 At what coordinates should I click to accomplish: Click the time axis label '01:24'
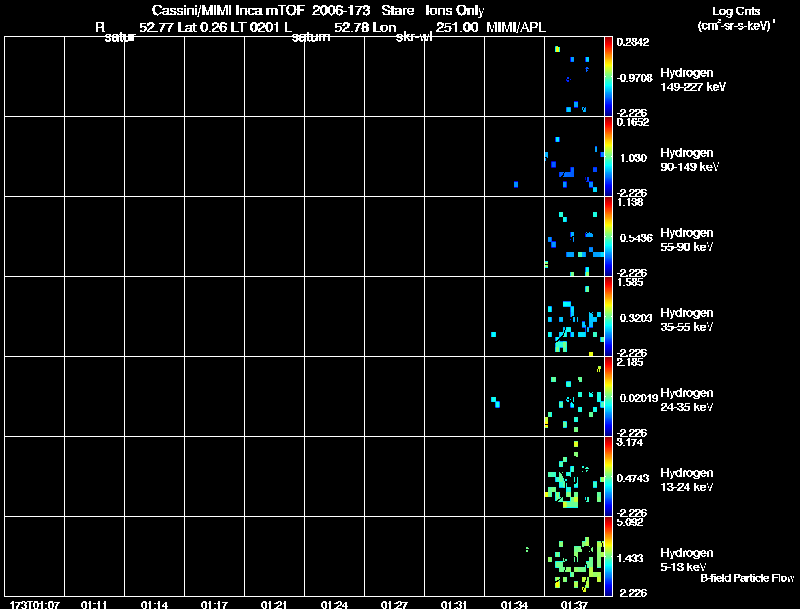pyautogui.click(x=334, y=604)
